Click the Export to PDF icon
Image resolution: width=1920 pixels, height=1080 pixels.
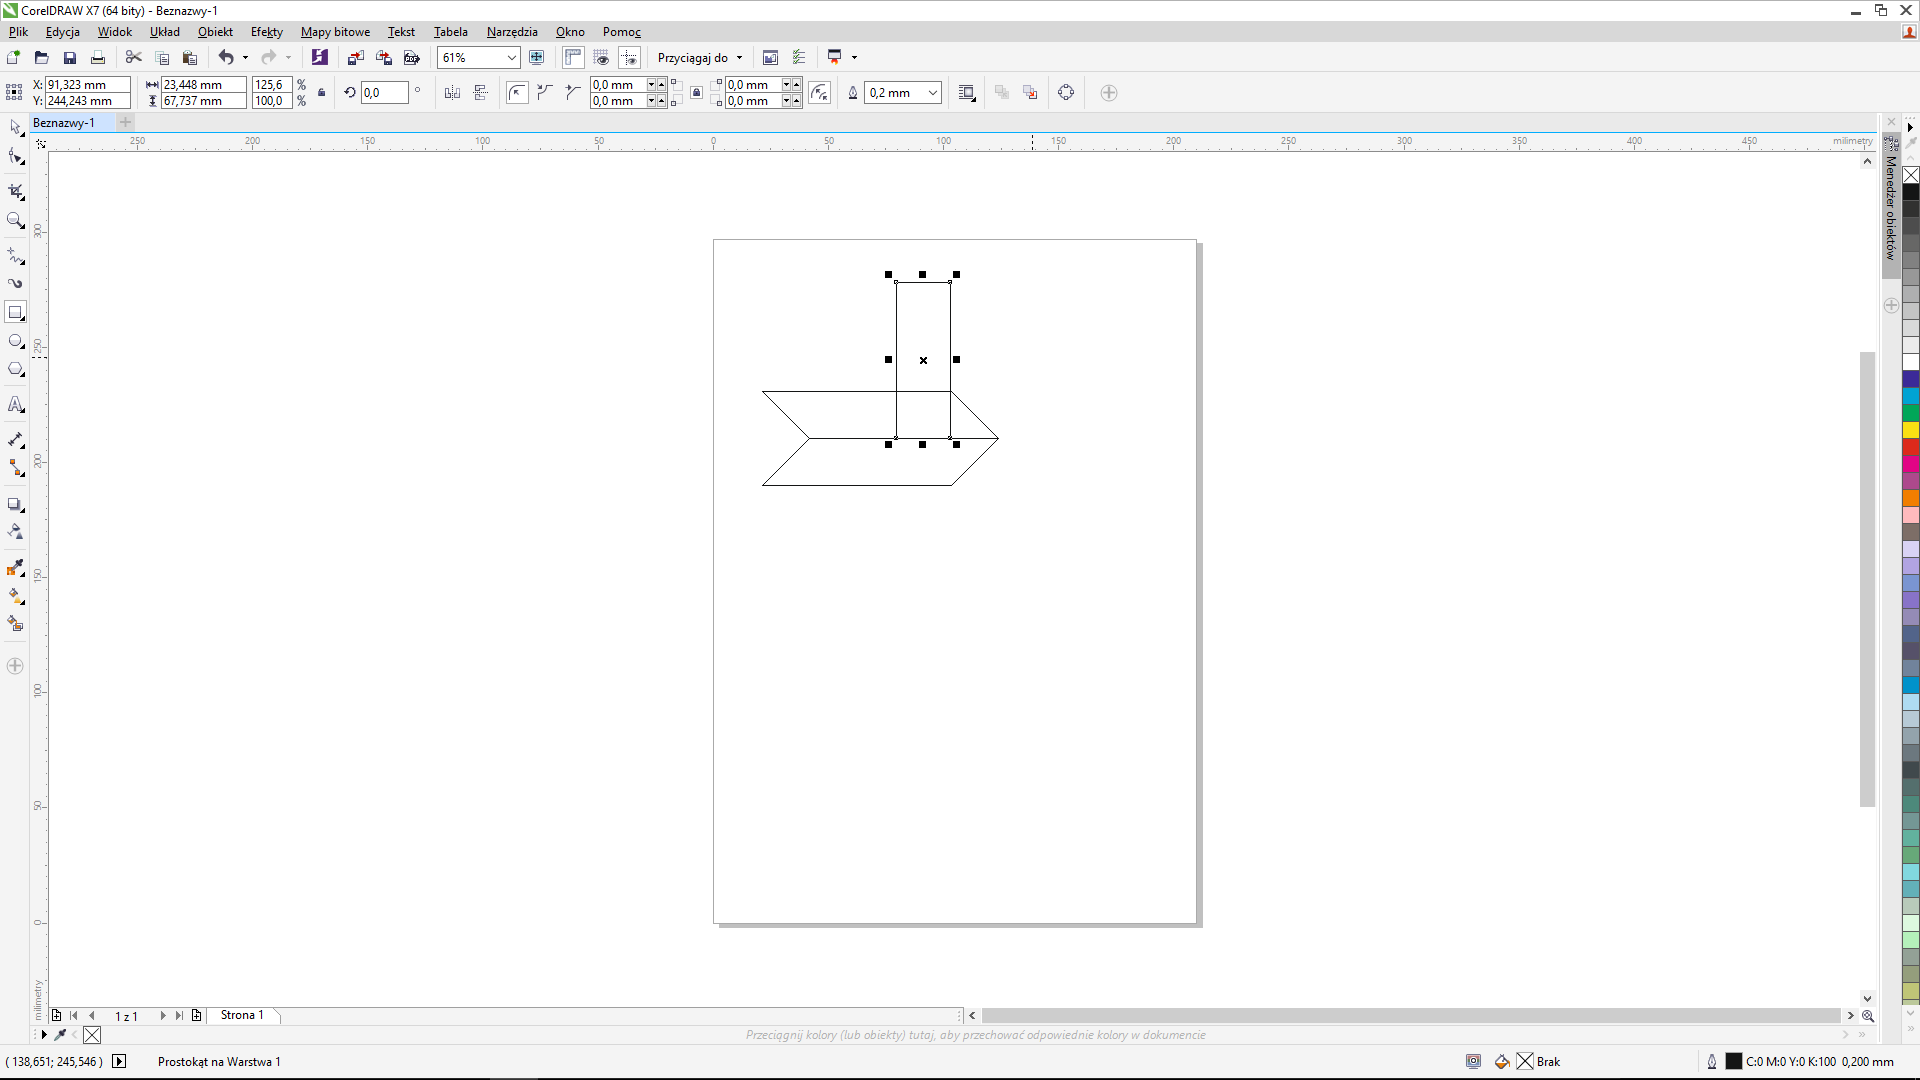click(x=411, y=58)
